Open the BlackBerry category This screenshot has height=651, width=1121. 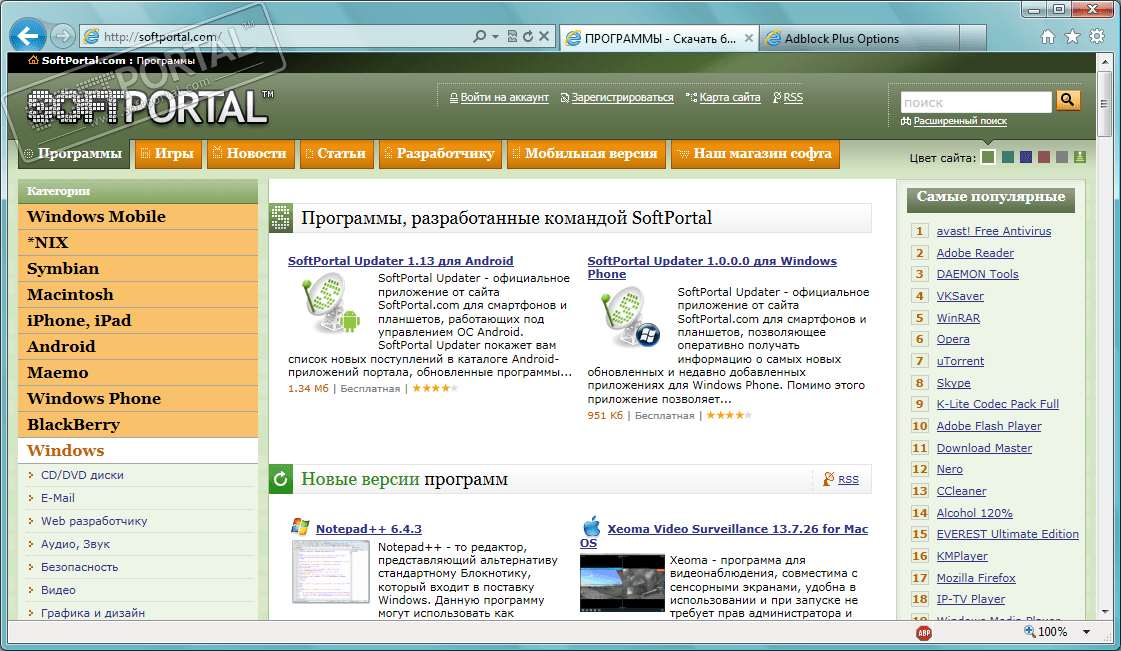pos(138,424)
